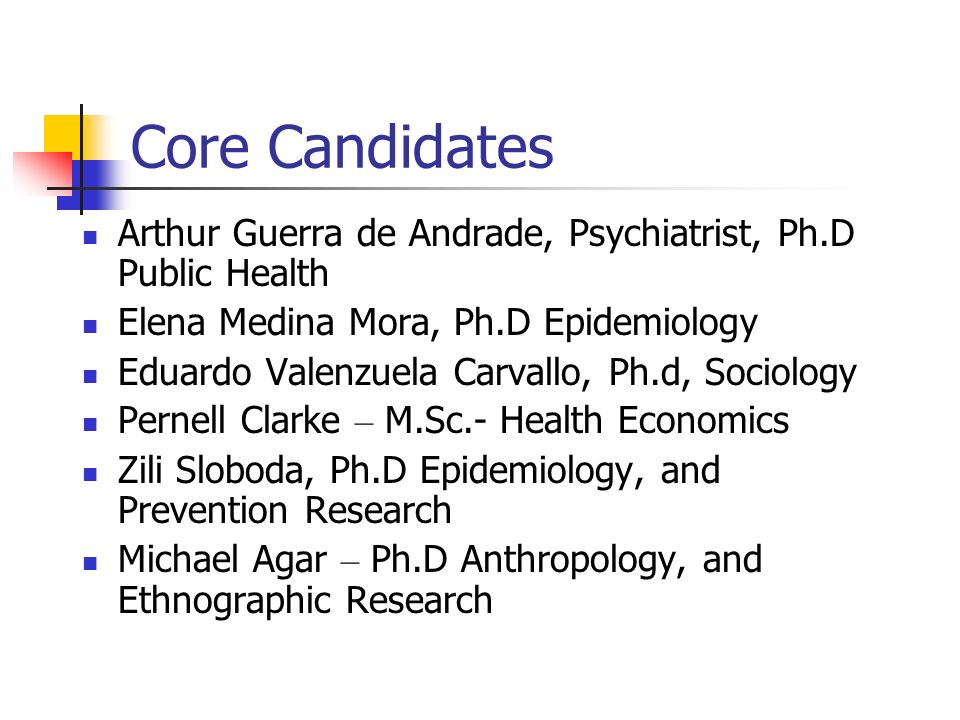Screen dimensions: 960x720
Task: Click the Public Health text line
Action: tap(223, 274)
